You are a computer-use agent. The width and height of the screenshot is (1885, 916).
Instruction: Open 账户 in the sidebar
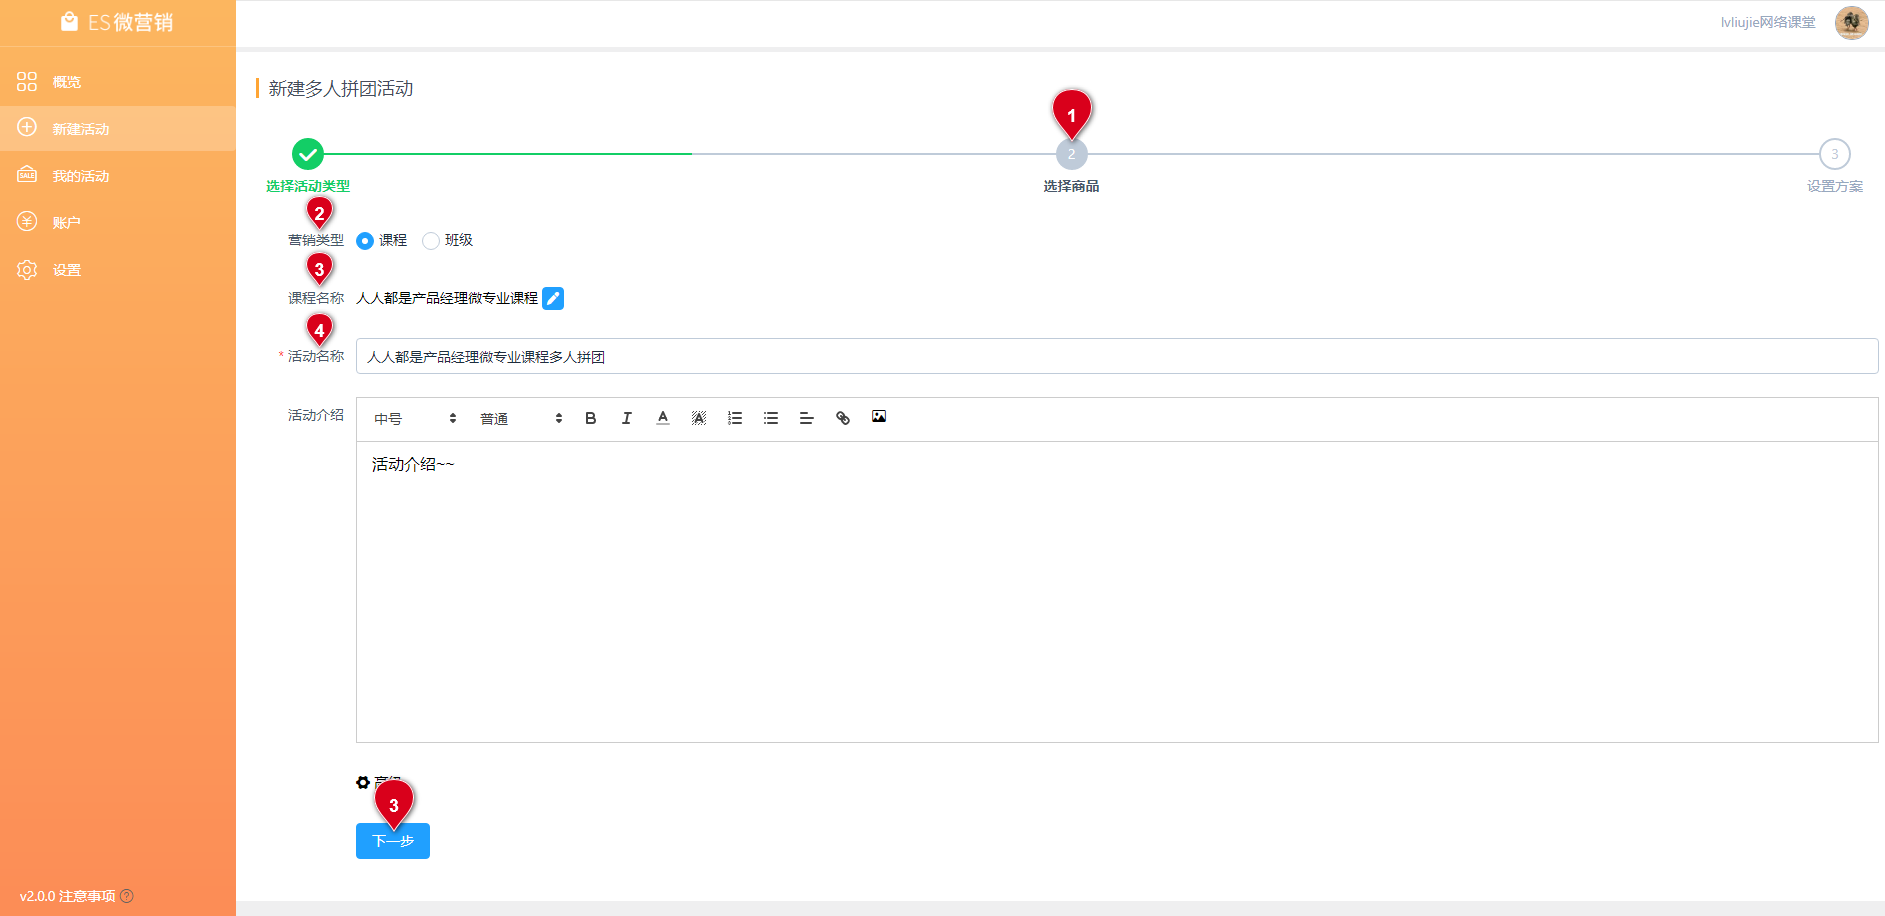tap(66, 223)
